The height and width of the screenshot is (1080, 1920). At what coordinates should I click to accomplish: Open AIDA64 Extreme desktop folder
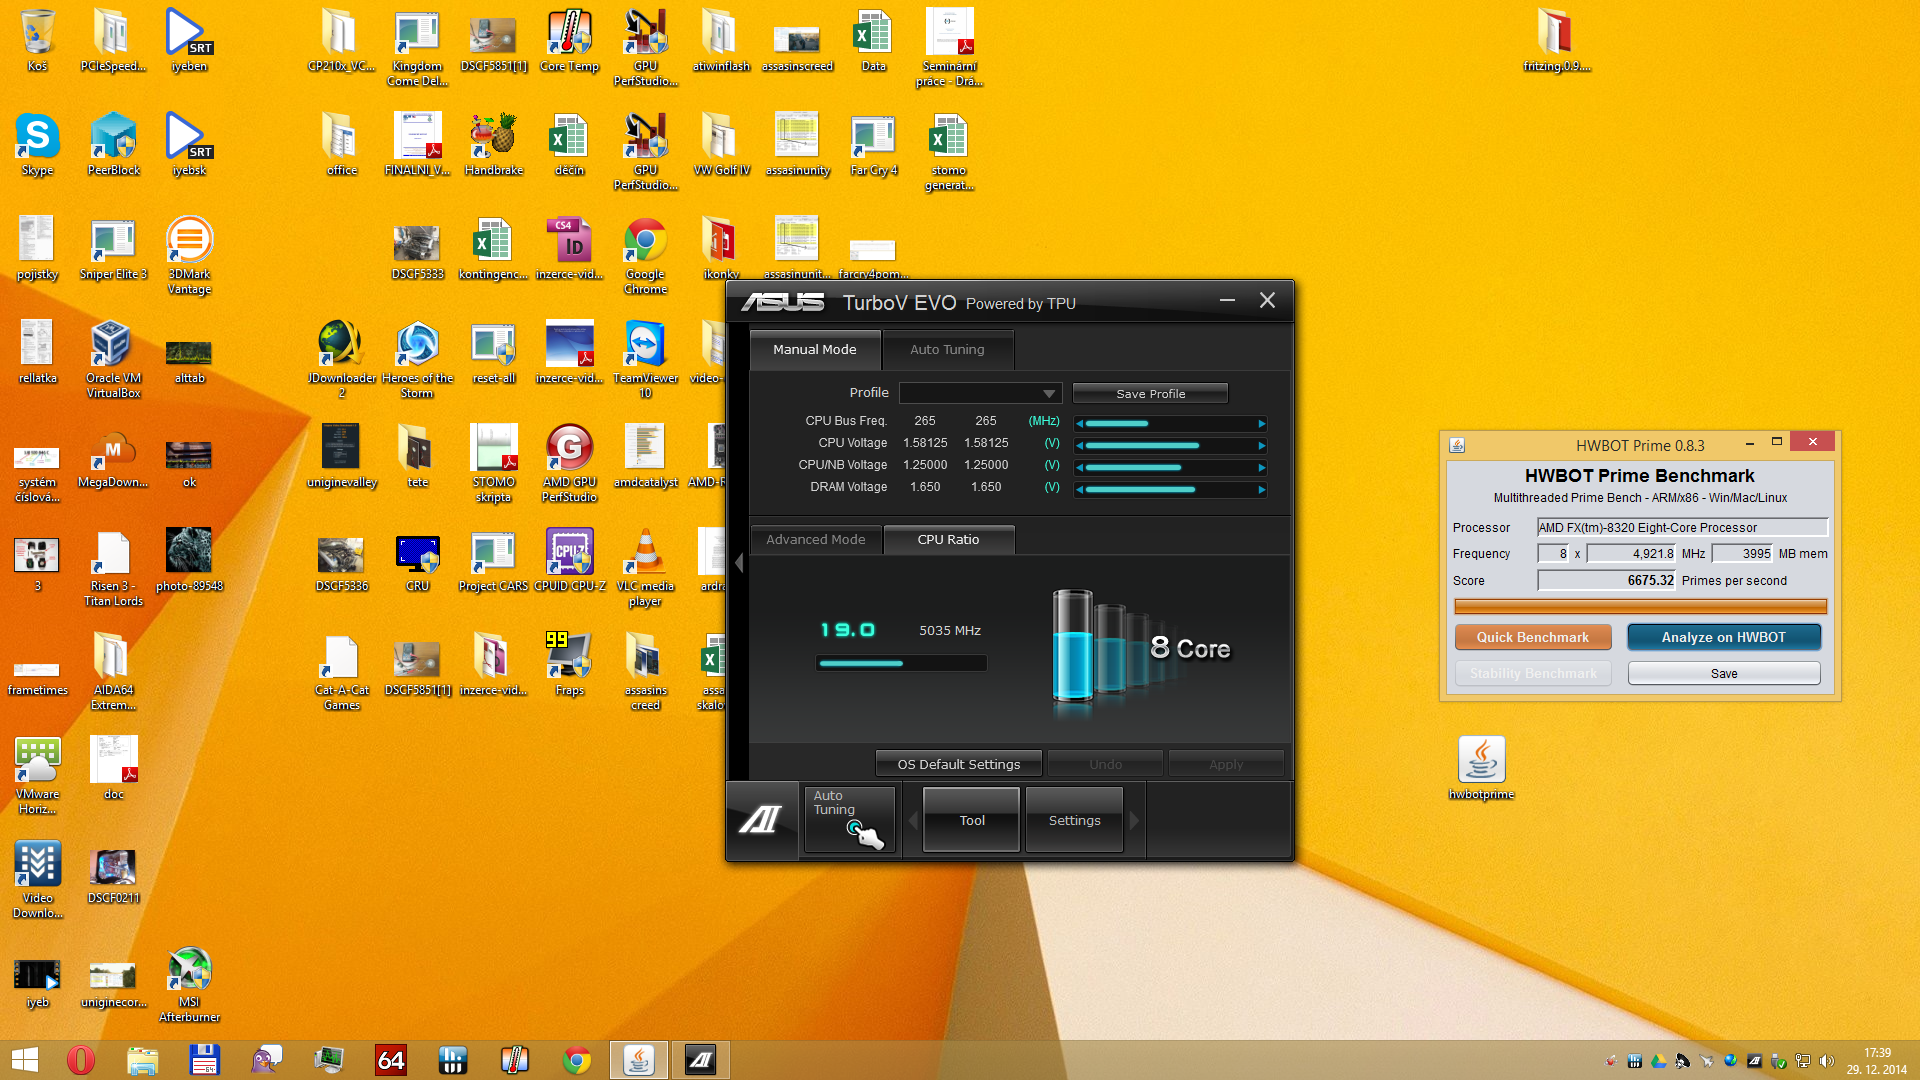pyautogui.click(x=113, y=671)
